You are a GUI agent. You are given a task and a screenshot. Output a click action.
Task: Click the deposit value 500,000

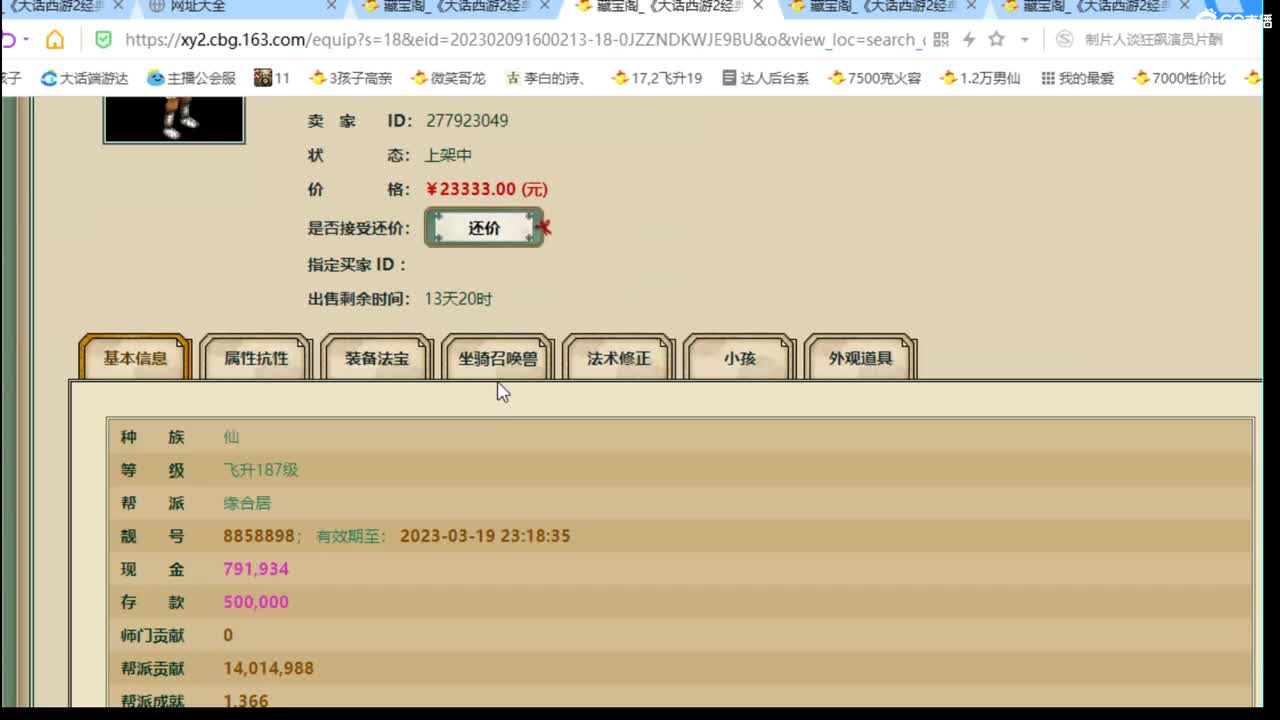pyautogui.click(x=256, y=602)
